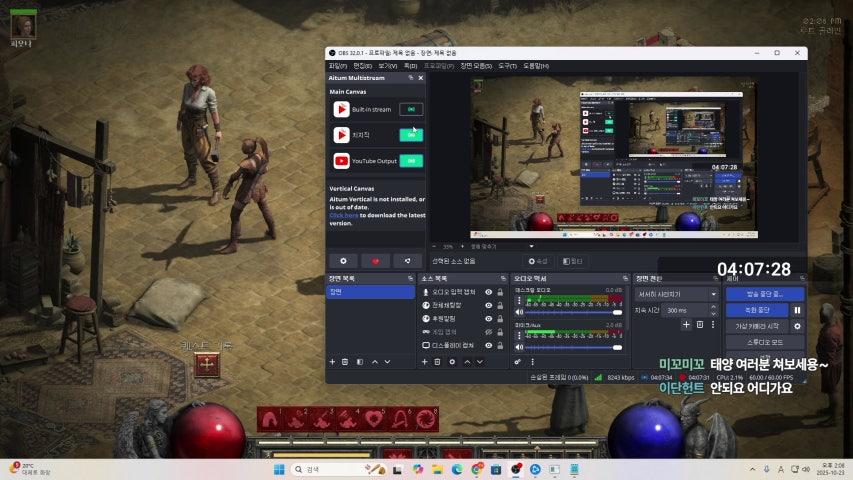Click the 'Click here' download link
This screenshot has width=853, height=480.
(344, 215)
